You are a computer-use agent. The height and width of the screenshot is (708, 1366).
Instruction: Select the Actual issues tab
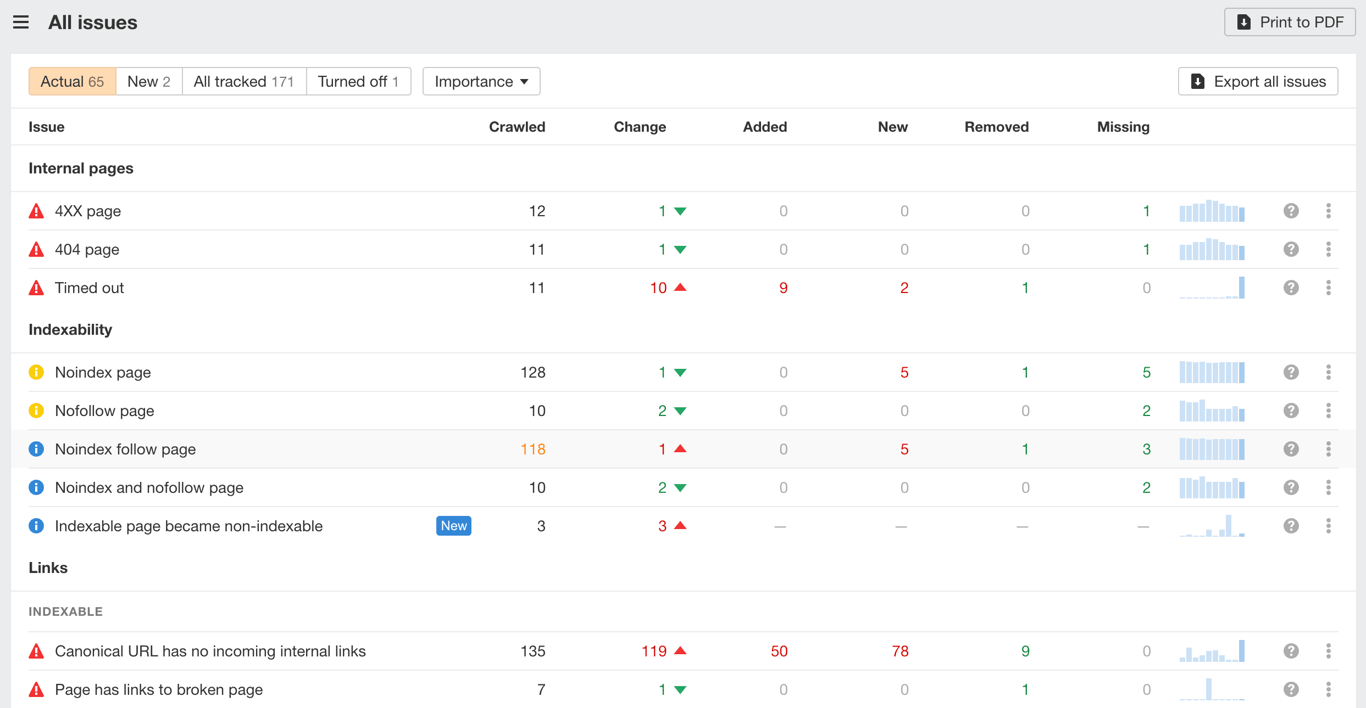tap(72, 81)
